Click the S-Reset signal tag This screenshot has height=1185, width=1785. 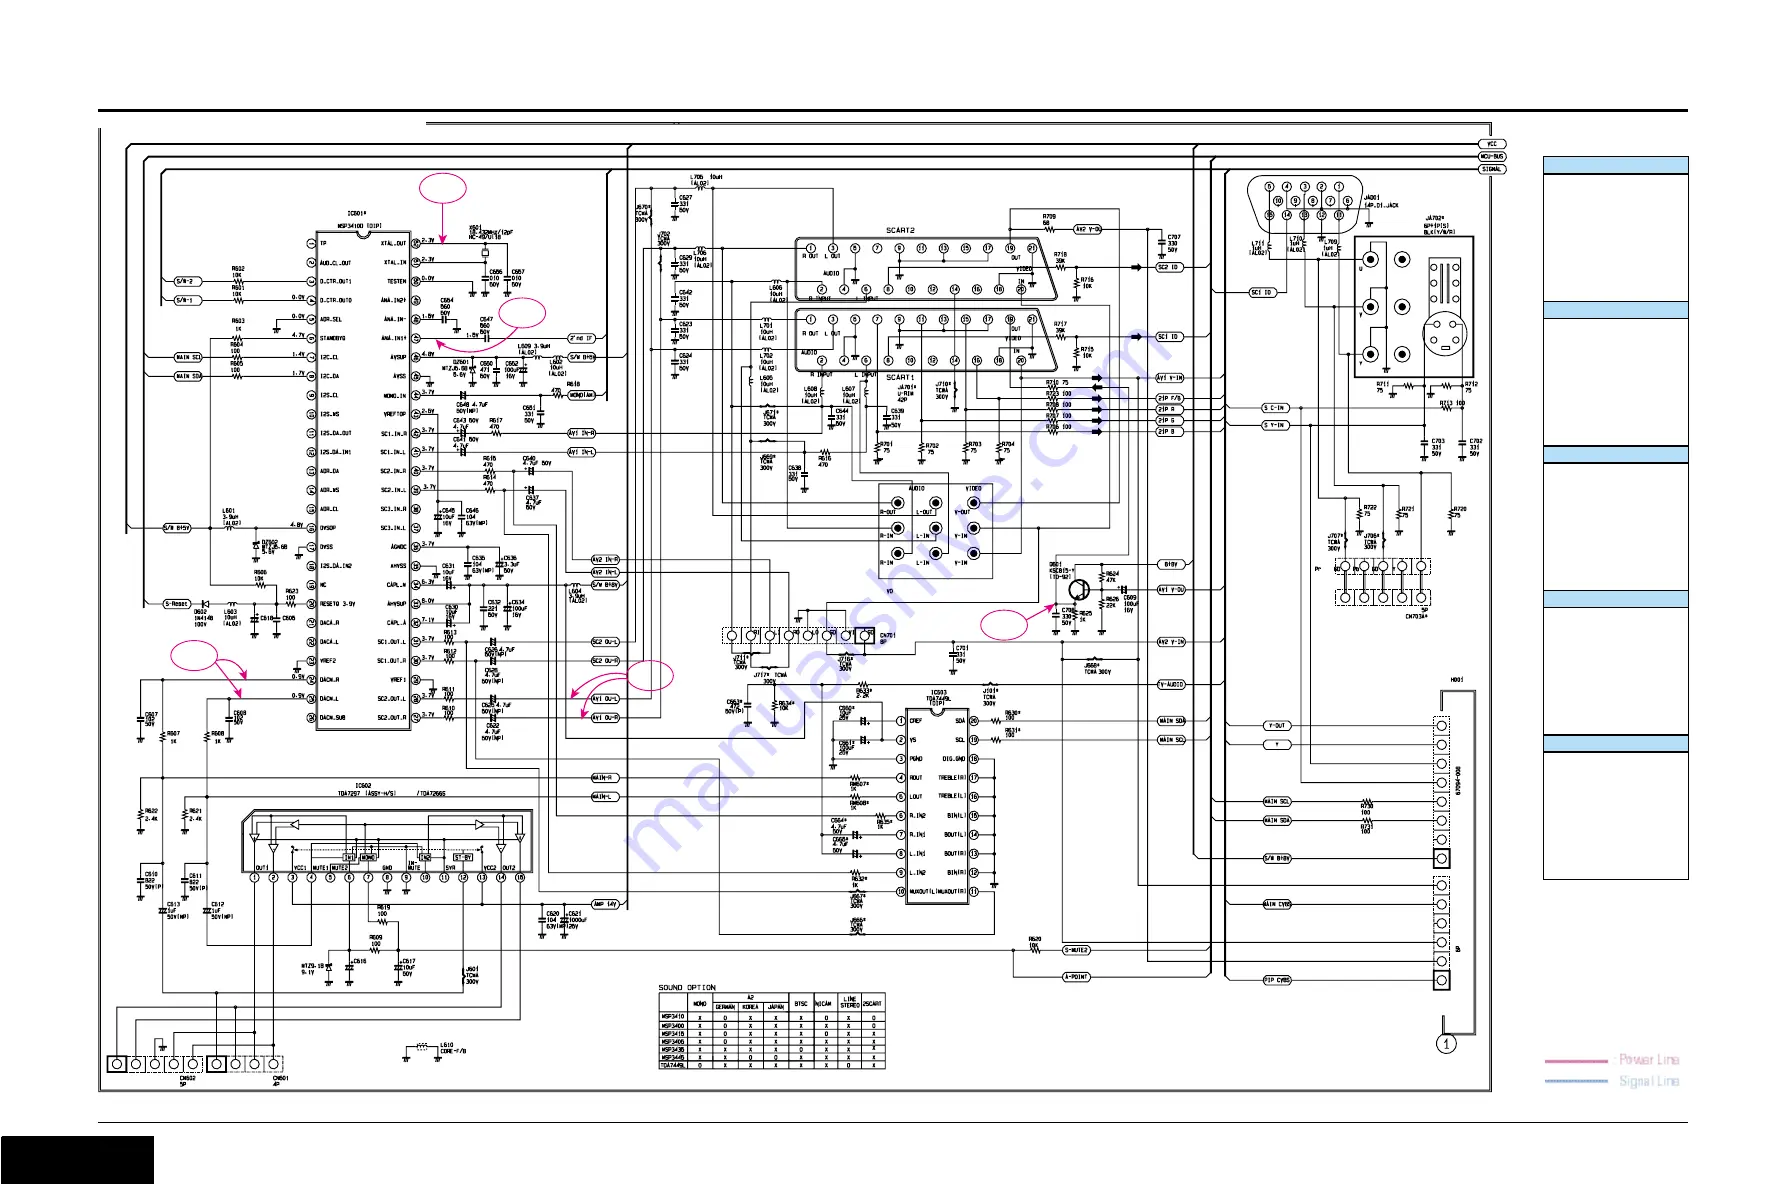tap(177, 604)
